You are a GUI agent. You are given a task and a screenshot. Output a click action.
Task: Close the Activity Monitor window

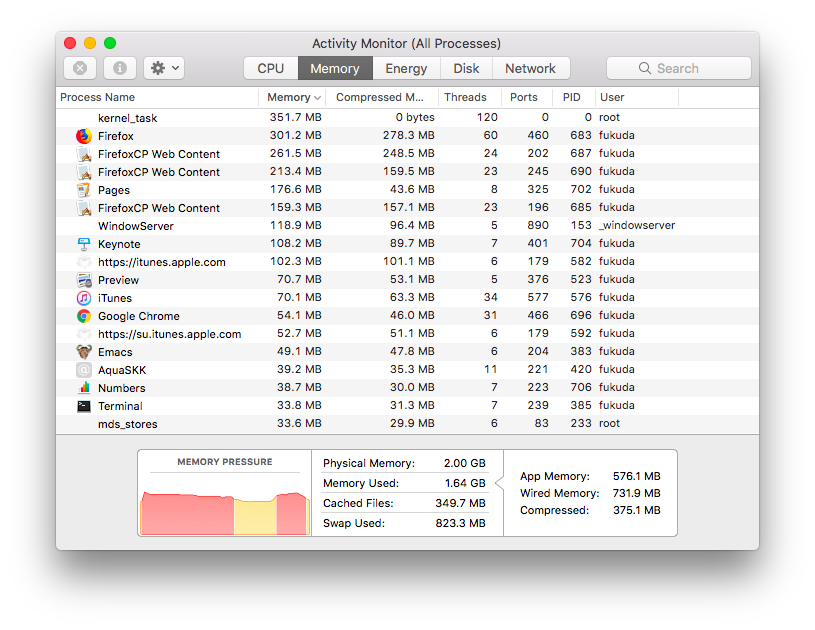pyautogui.click(x=70, y=43)
